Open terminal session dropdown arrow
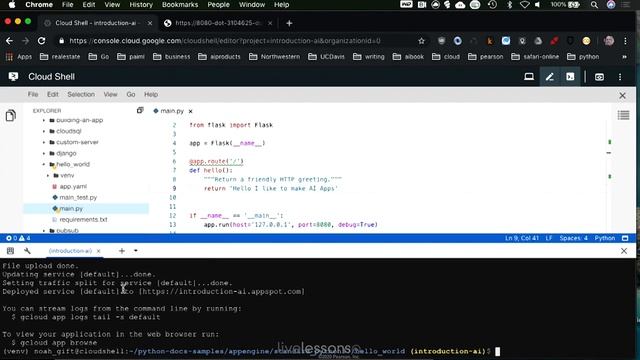Image resolution: width=640 pixels, height=360 pixels. pos(136,251)
